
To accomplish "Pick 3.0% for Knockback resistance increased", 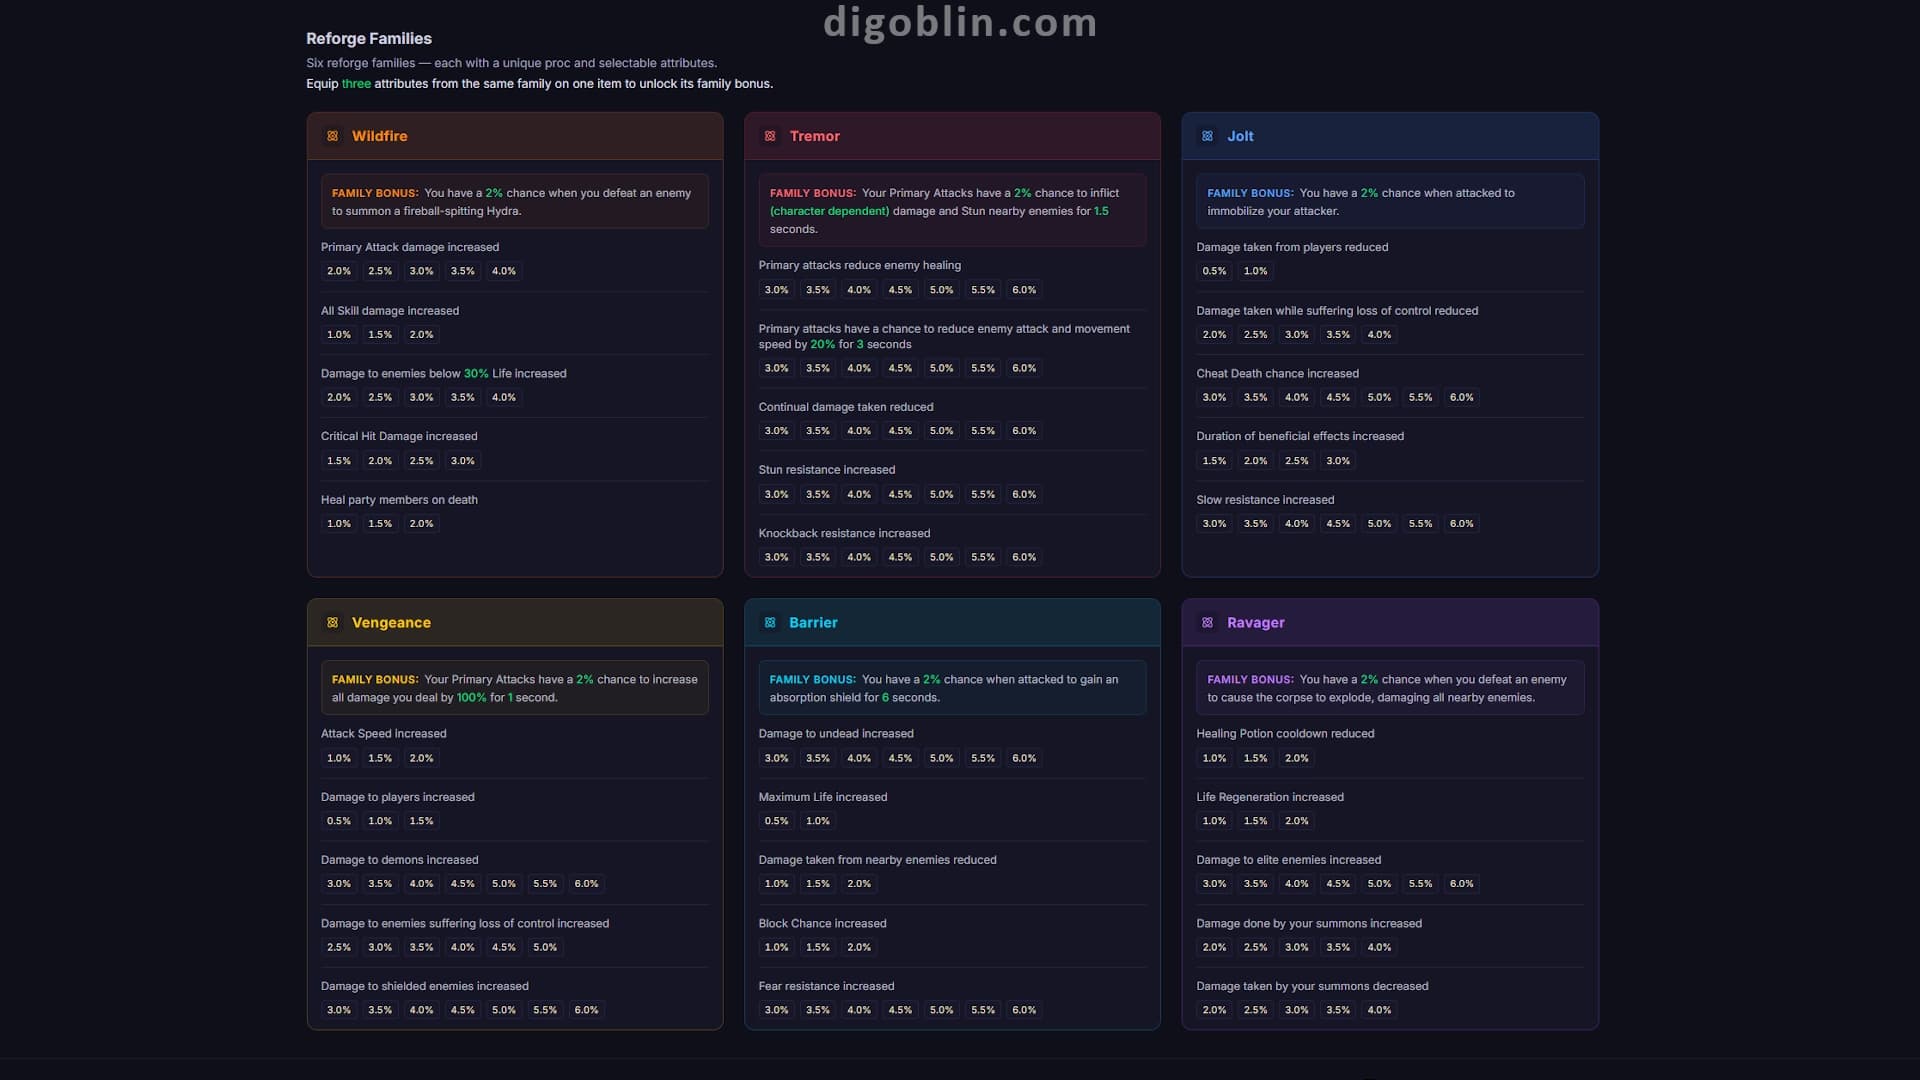I will pyautogui.click(x=777, y=557).
